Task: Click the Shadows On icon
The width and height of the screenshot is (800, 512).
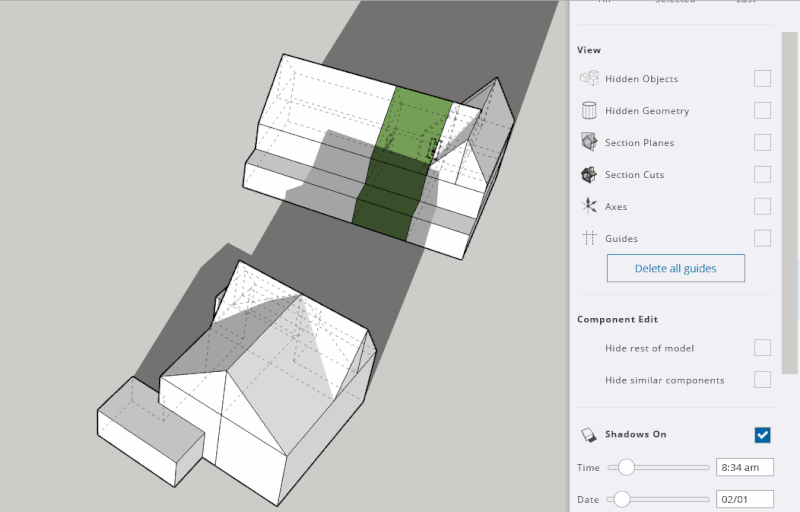Action: point(589,435)
